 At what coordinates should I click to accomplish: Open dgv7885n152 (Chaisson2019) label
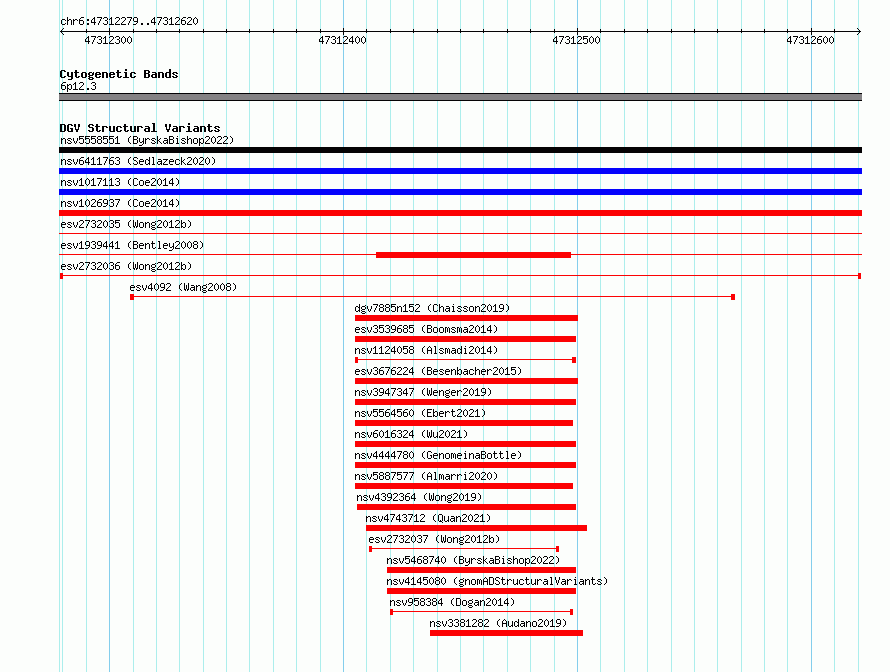click(x=432, y=308)
